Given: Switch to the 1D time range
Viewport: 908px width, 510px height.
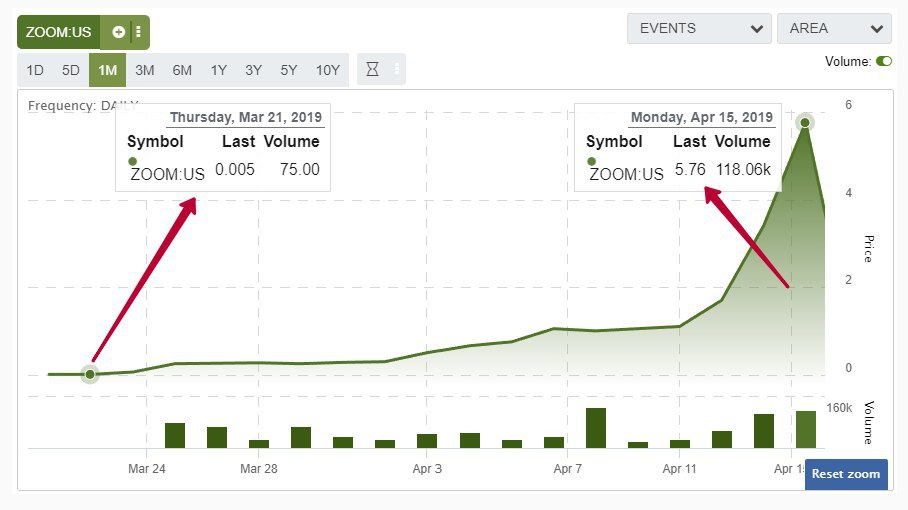Looking at the screenshot, I should [35, 70].
